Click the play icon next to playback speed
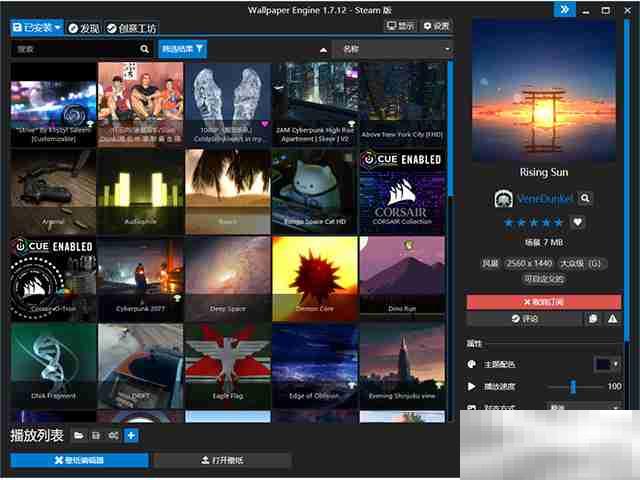The width and height of the screenshot is (640, 480). (x=471, y=387)
